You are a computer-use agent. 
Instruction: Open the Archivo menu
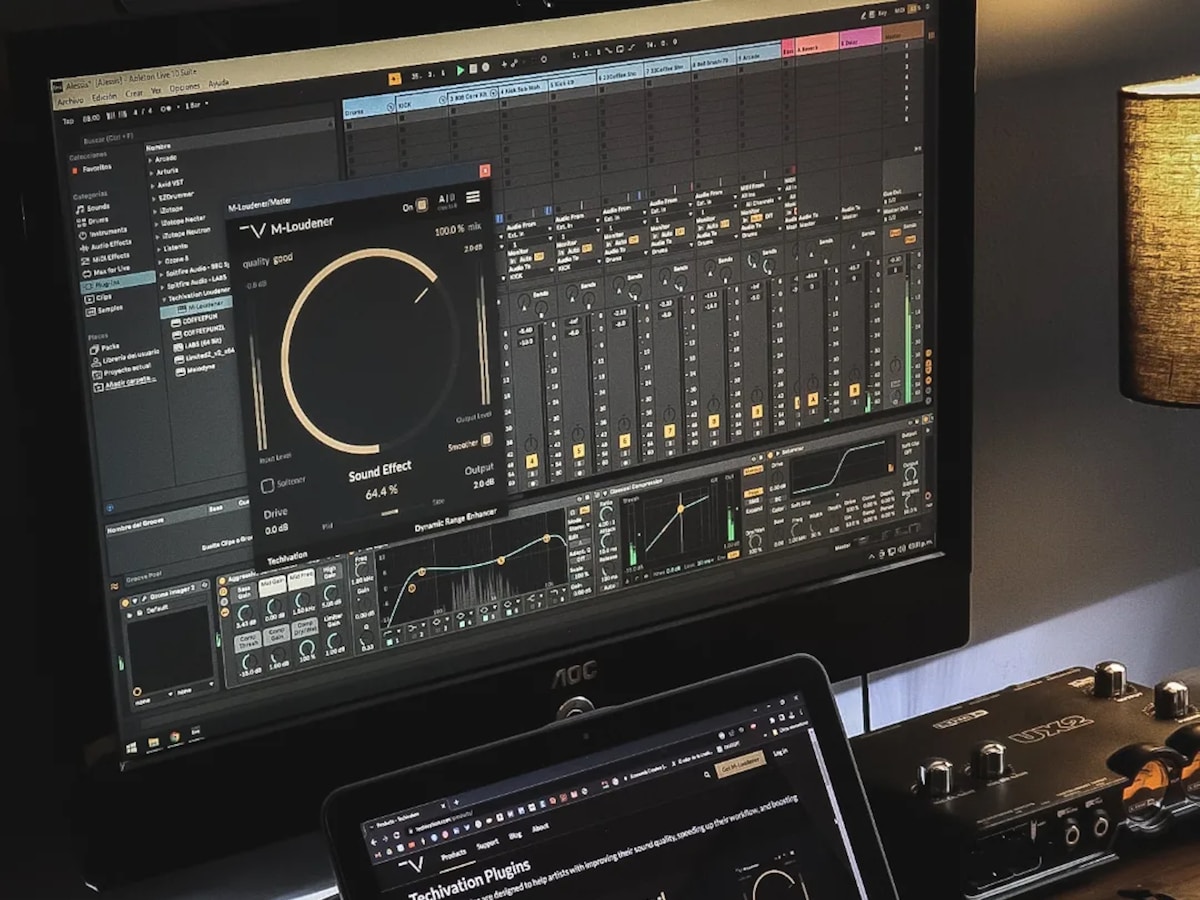coord(71,101)
